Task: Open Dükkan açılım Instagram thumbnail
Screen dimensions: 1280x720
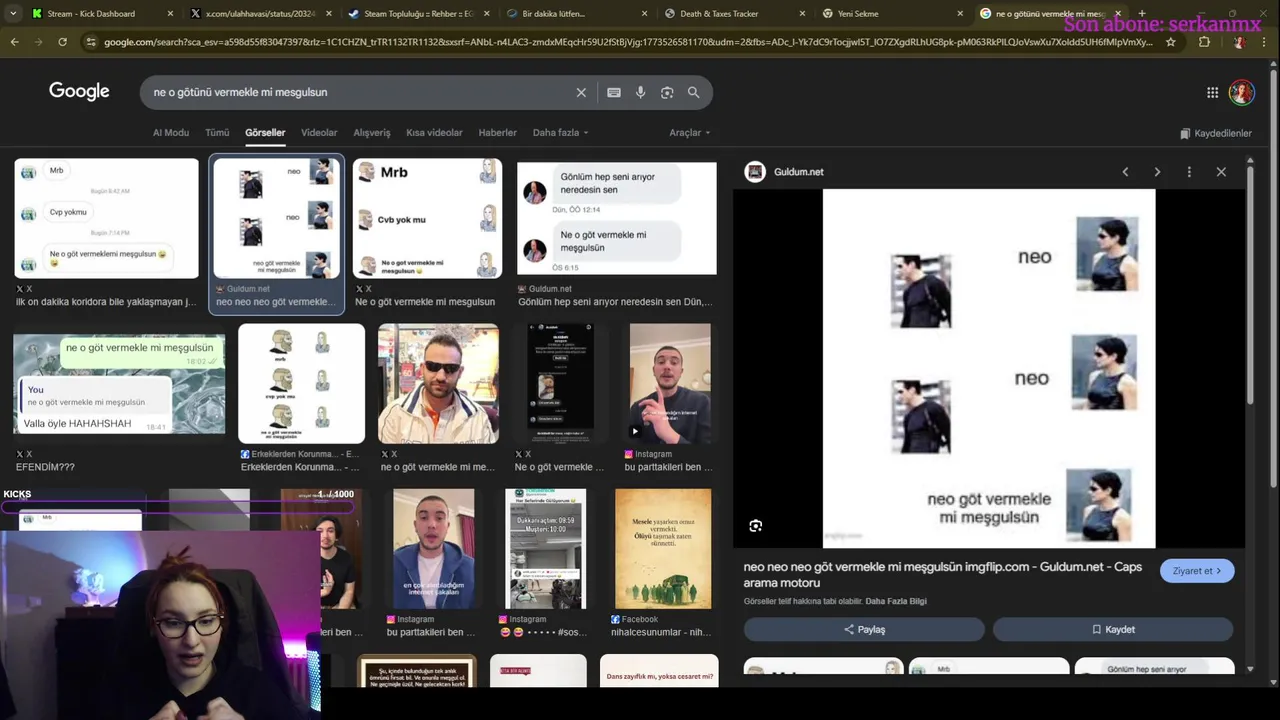Action: [545, 548]
